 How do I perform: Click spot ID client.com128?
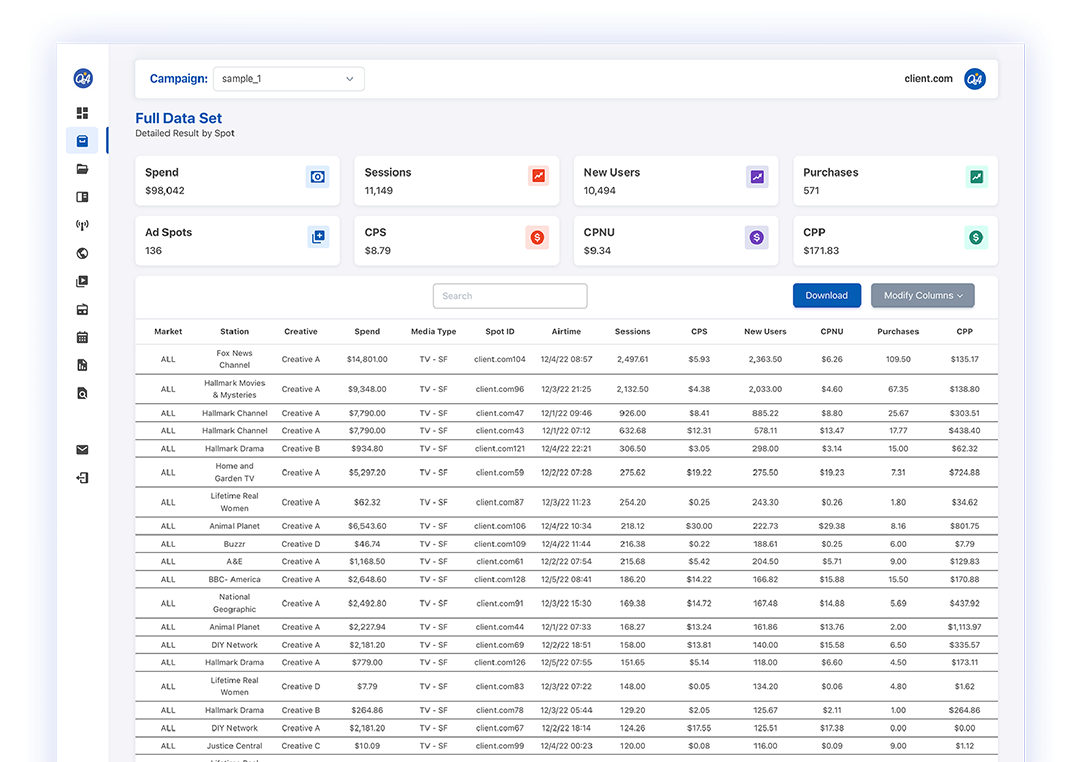[x=500, y=579]
